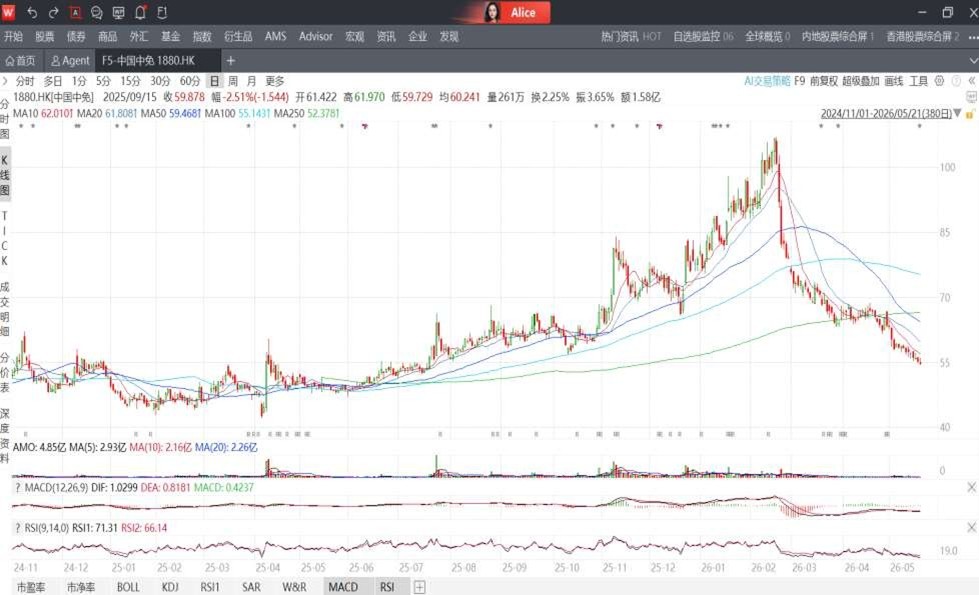Viewport: 979px width, 595px height.
Task: Open the 分时图 side view
Action: (4, 119)
